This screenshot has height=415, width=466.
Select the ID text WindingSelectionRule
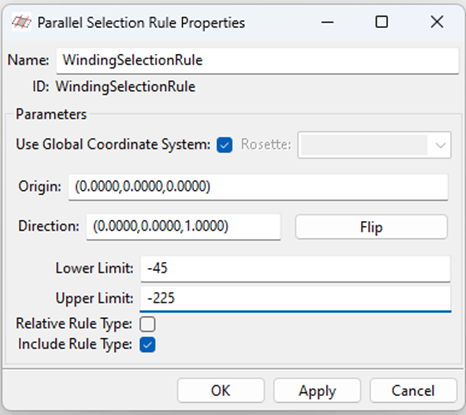[x=125, y=87]
